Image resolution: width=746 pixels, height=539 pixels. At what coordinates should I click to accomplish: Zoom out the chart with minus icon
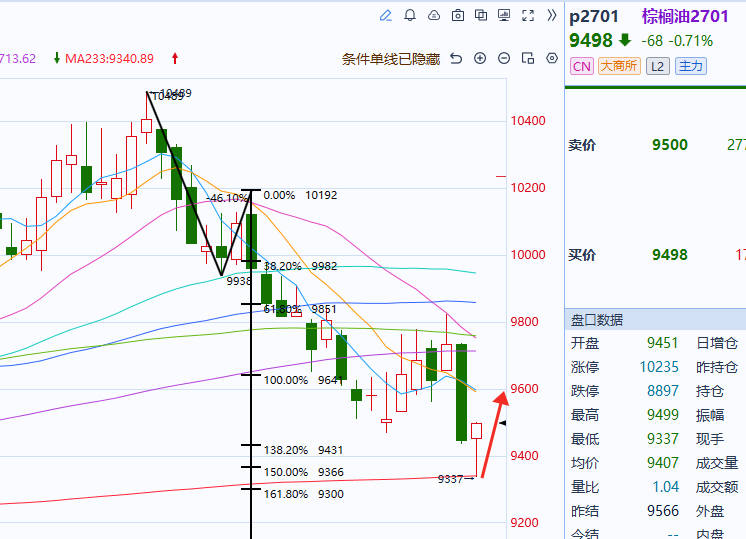click(x=504, y=59)
